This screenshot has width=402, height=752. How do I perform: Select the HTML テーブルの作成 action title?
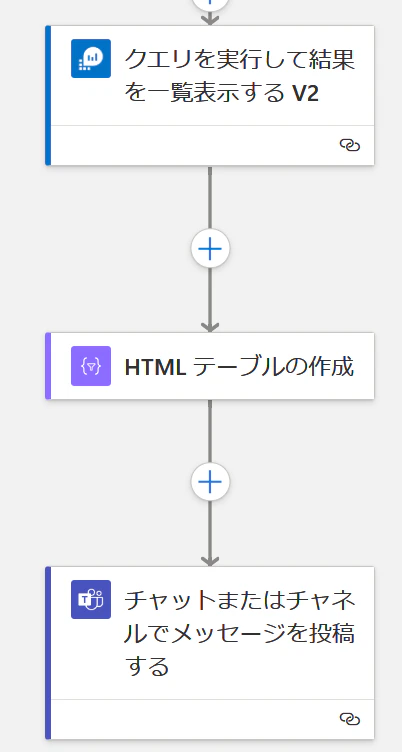point(239,366)
